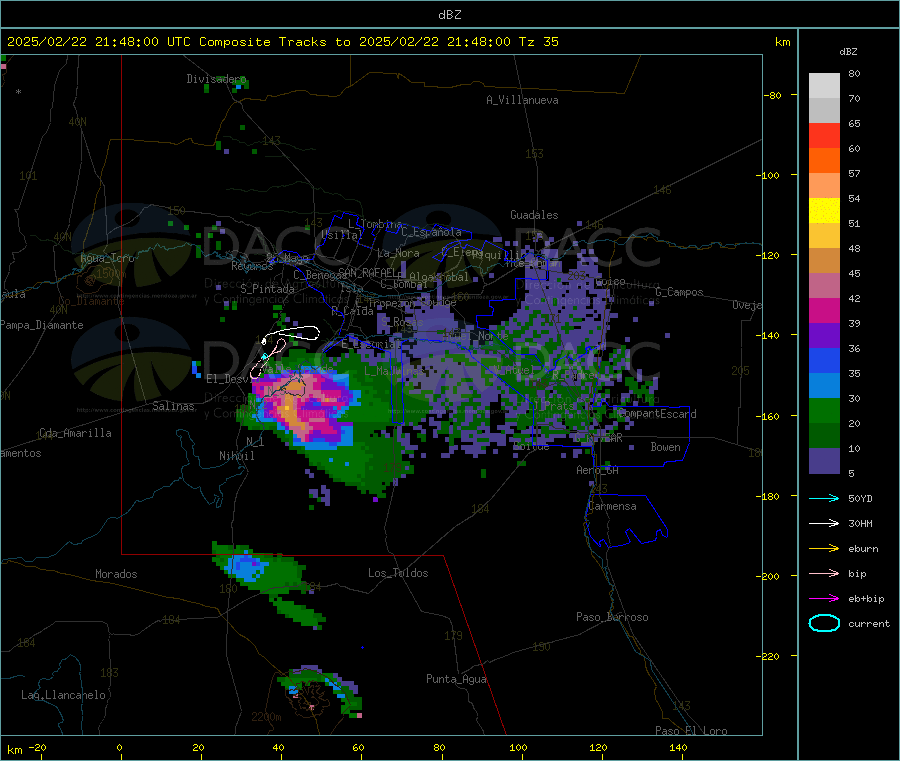Click the '60' km tick on bottom axis
The image size is (900, 761).
358,747
